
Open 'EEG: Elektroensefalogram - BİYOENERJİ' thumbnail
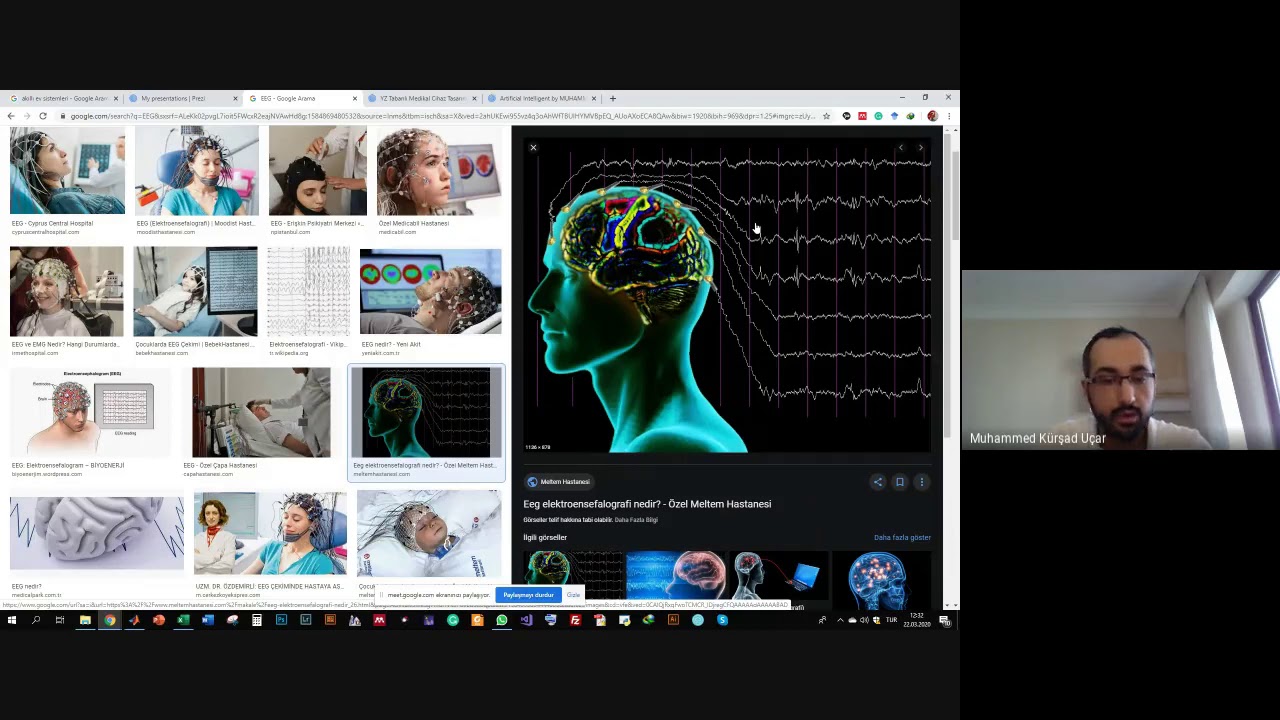(x=91, y=412)
